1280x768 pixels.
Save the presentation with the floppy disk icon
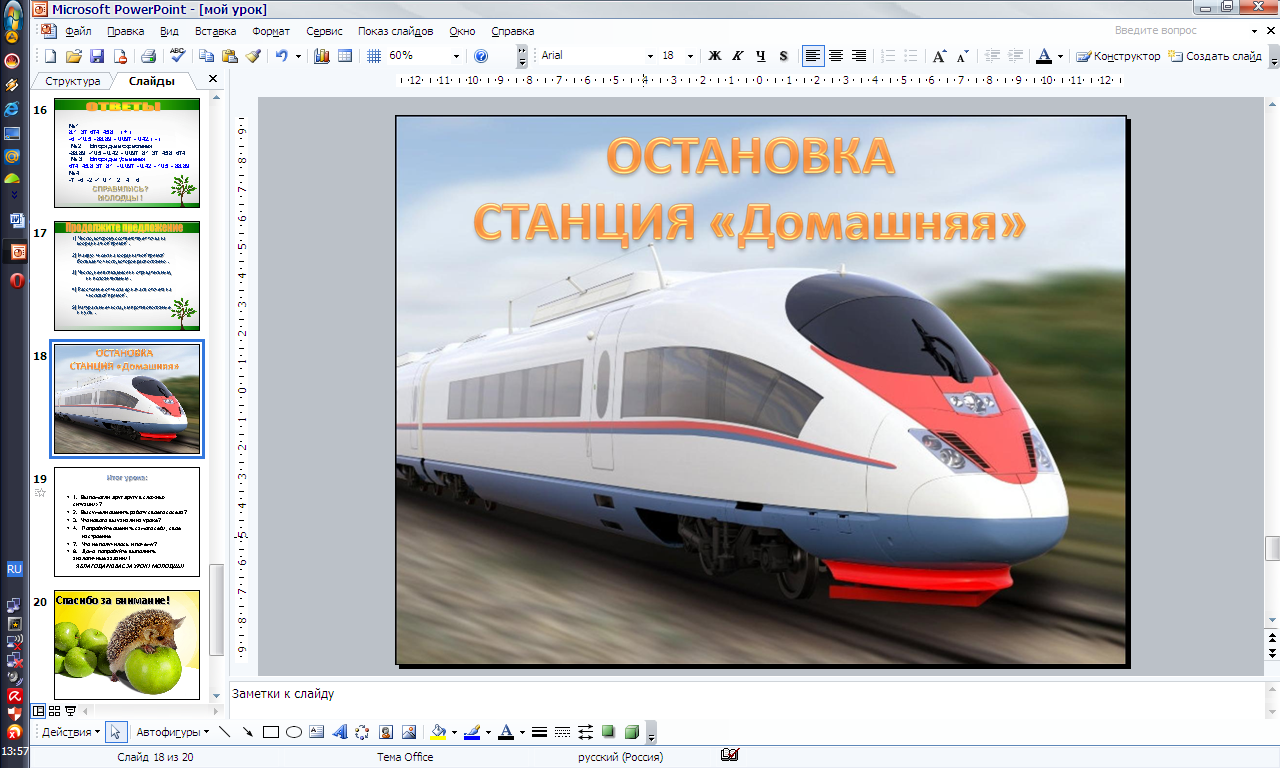coord(97,56)
